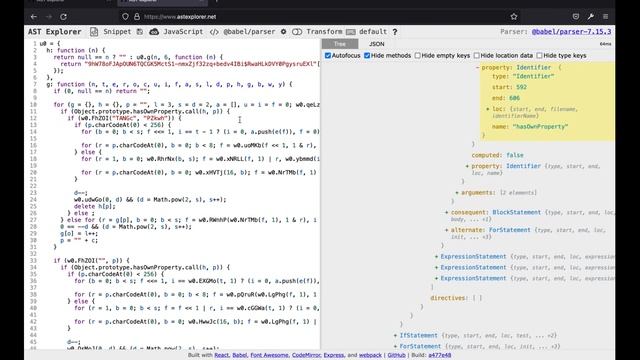Open the webpack footer link
The height and width of the screenshot is (360, 640).
tap(370, 355)
